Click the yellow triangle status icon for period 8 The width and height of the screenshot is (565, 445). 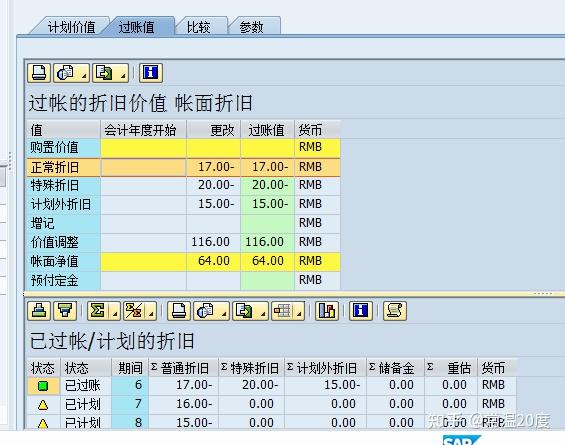click(43, 423)
